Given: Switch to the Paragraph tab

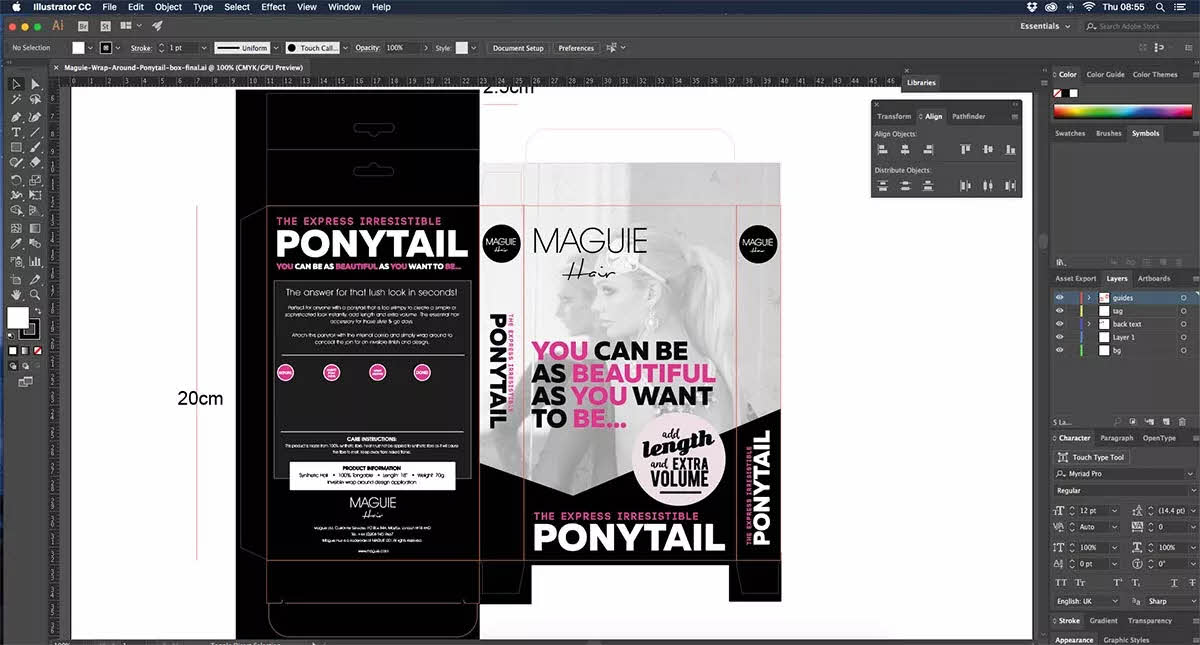Looking at the screenshot, I should pos(1117,438).
